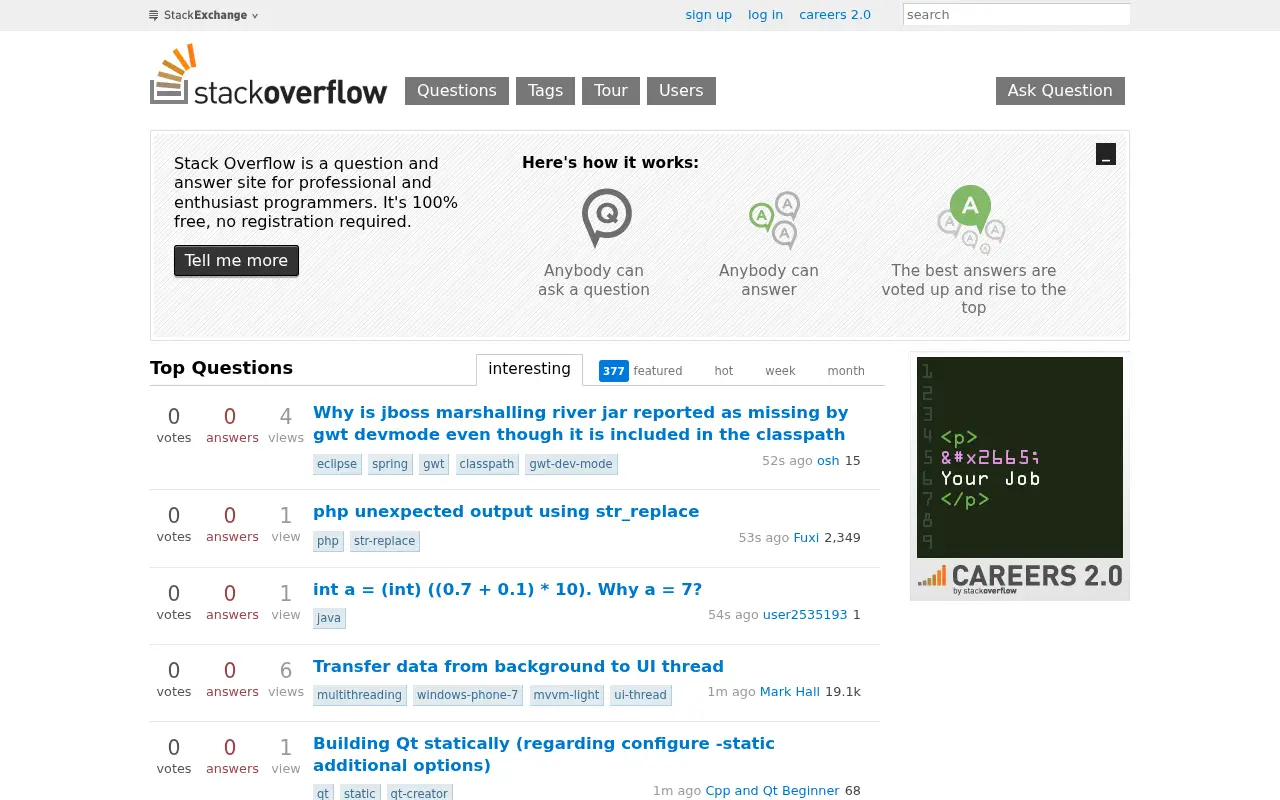Image resolution: width=1280 pixels, height=800 pixels.
Task: Click the anybody-can-answer bubbles icon
Action: pyautogui.click(x=775, y=220)
